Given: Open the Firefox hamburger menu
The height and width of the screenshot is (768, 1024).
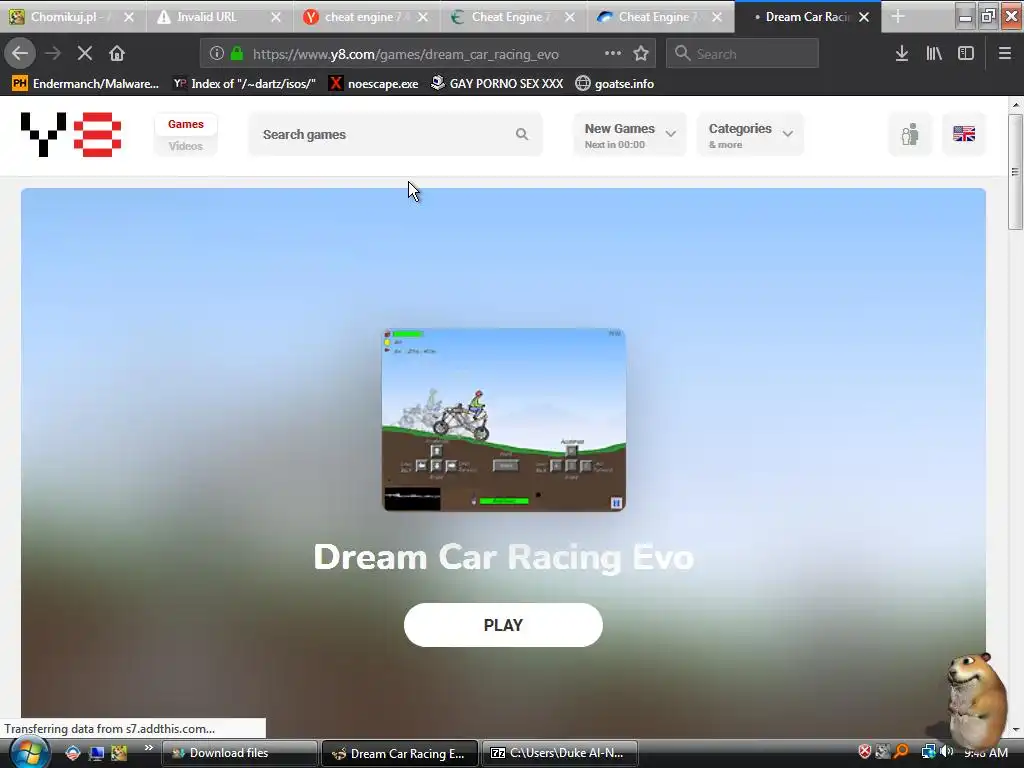Looking at the screenshot, I should pos(1005,54).
